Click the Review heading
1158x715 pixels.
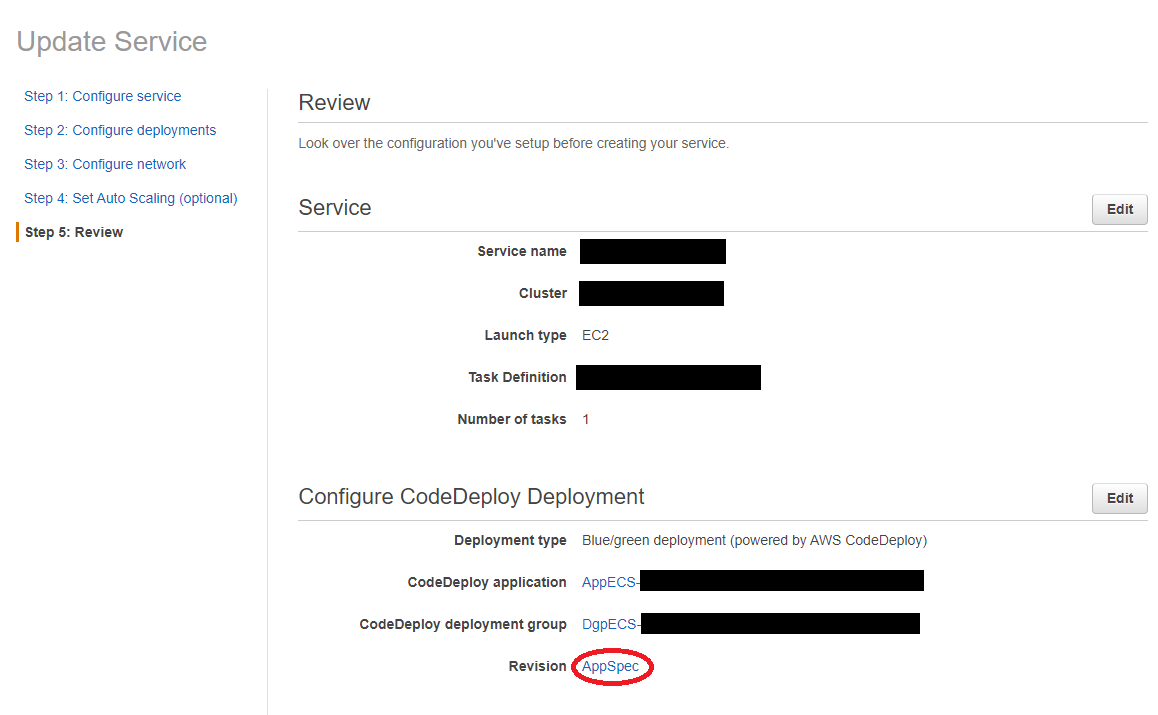click(x=334, y=103)
